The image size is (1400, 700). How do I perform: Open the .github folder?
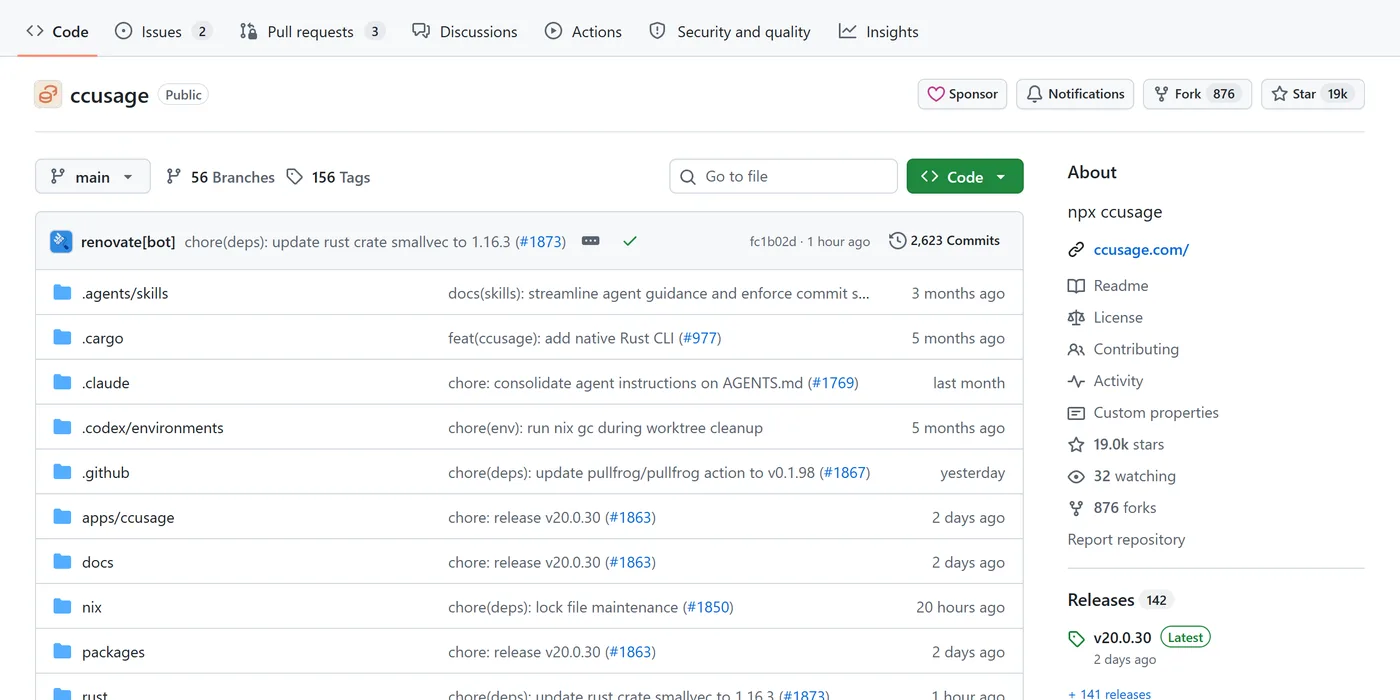tap(106, 473)
